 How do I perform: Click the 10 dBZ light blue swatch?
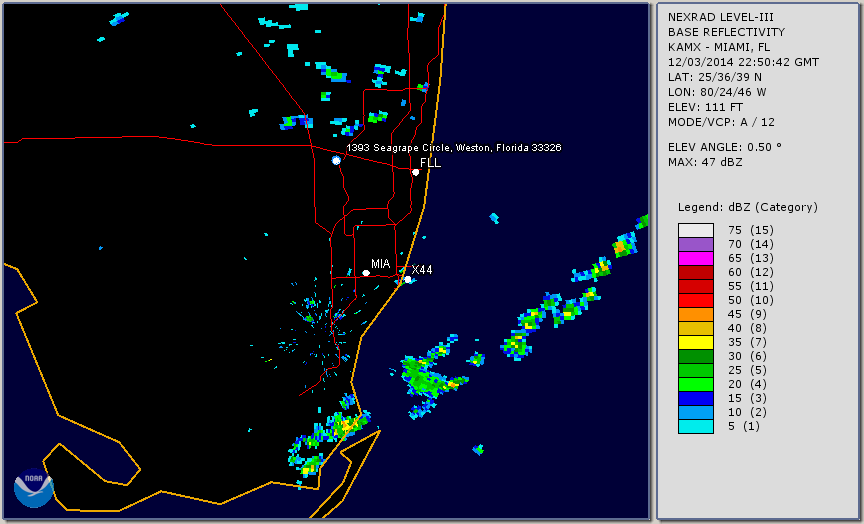pos(695,413)
